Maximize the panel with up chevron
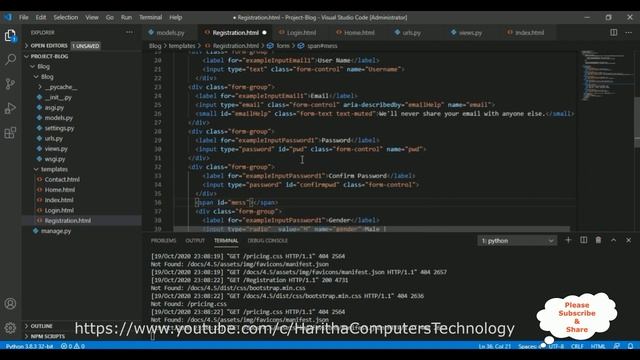The width and height of the screenshot is (640, 360). pos(613,240)
